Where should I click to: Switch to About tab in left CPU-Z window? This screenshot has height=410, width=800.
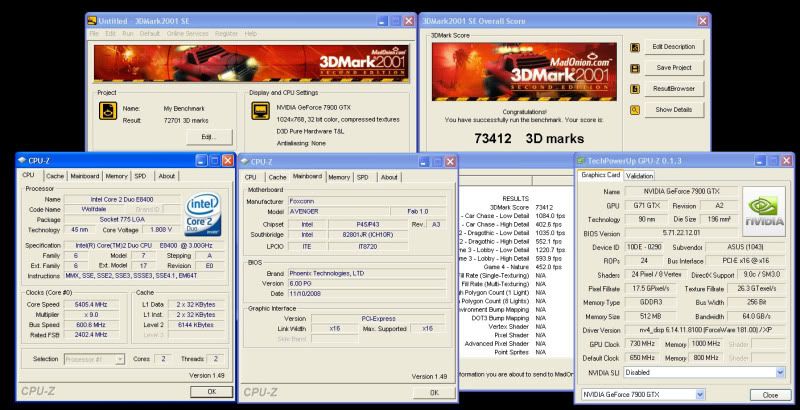[167, 176]
